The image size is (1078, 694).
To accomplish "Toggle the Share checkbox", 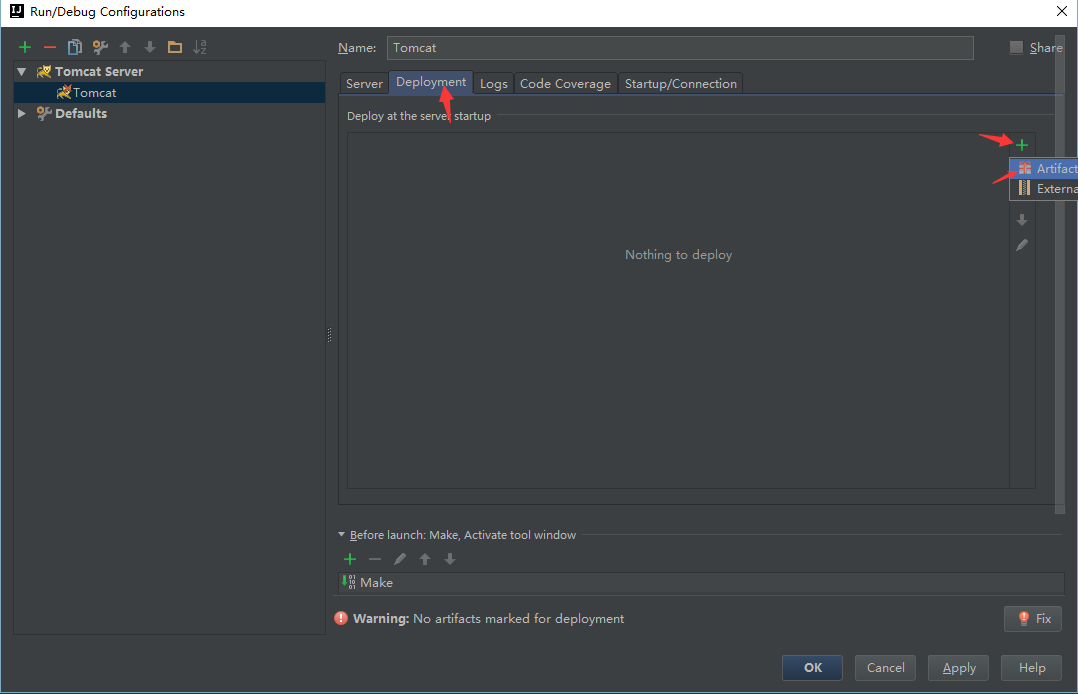I will pyautogui.click(x=1016, y=47).
